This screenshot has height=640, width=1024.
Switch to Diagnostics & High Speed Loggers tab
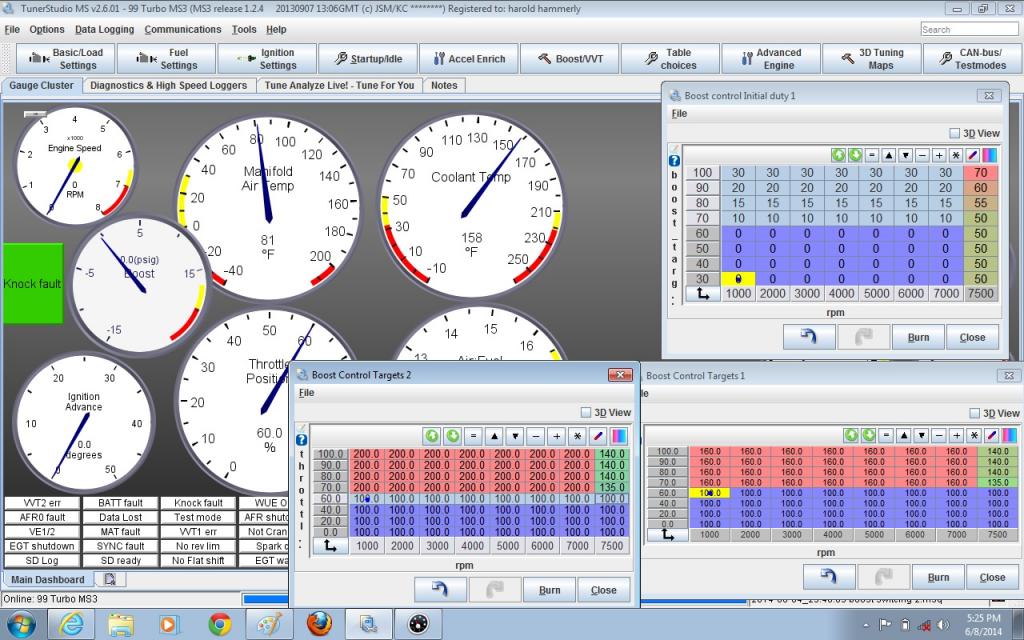(168, 85)
